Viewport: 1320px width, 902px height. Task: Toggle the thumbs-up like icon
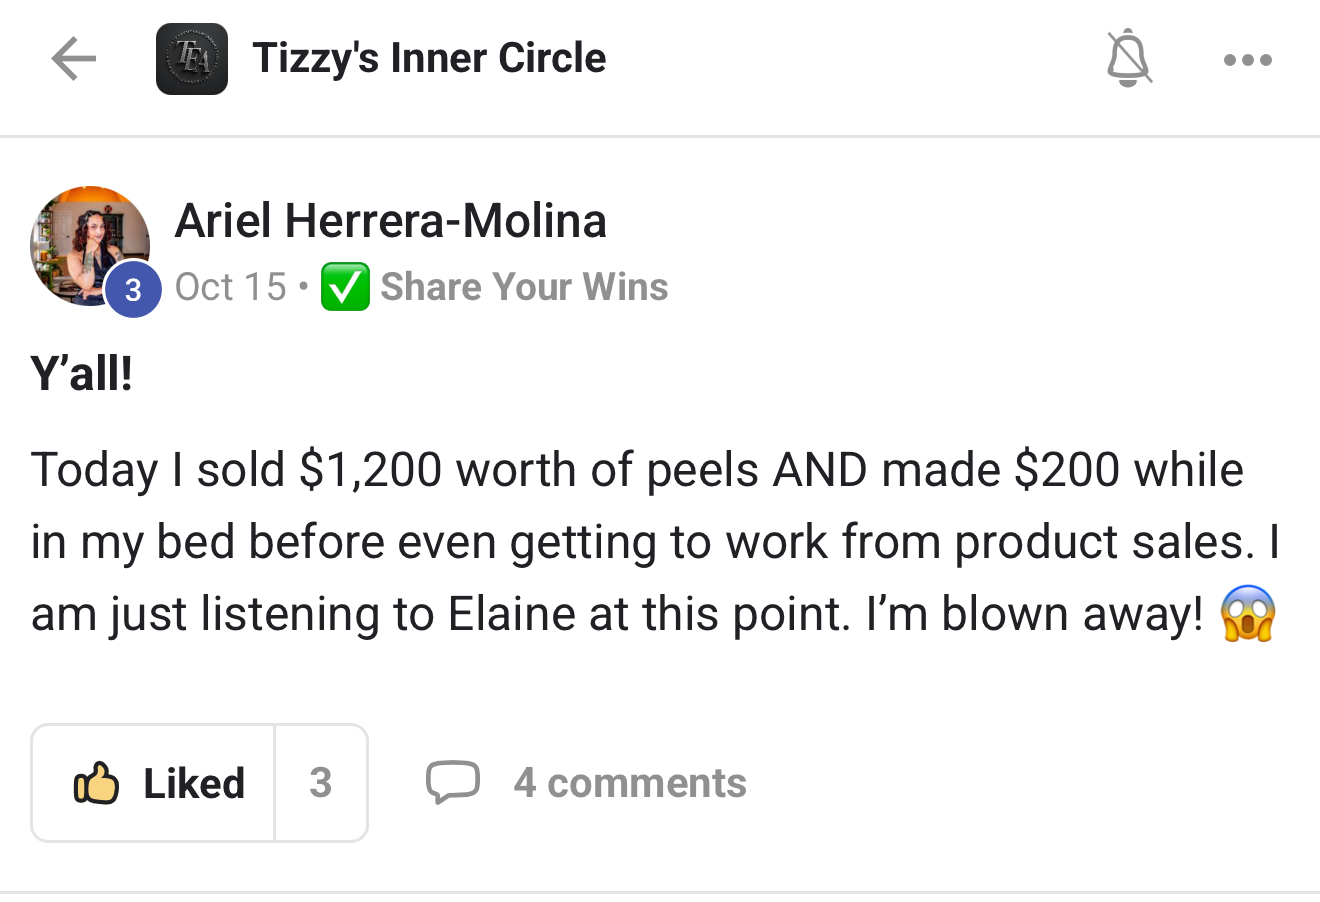point(97,783)
